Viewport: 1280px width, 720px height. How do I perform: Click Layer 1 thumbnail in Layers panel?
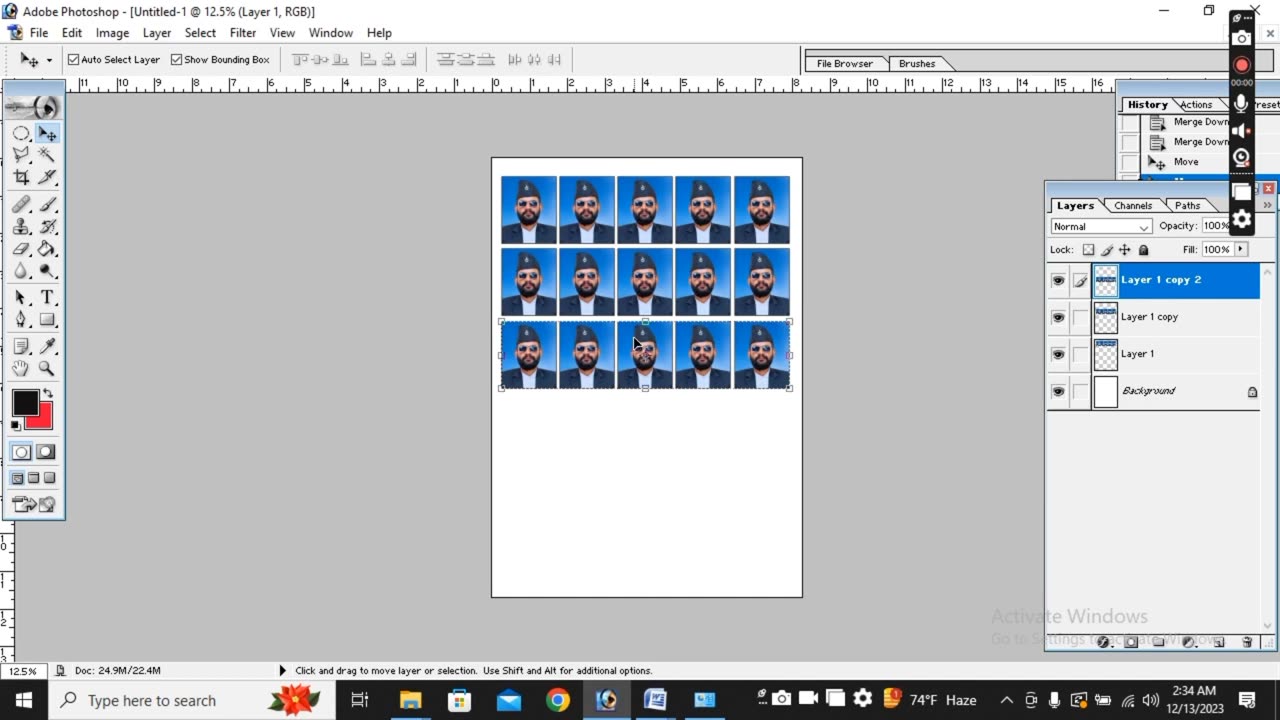coord(1105,355)
